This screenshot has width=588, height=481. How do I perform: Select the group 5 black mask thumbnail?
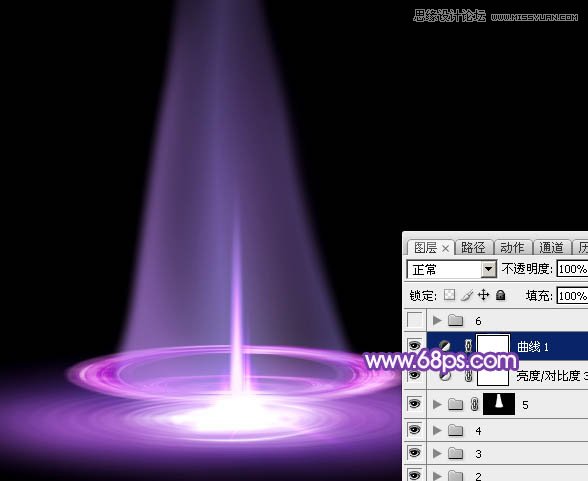(x=499, y=404)
